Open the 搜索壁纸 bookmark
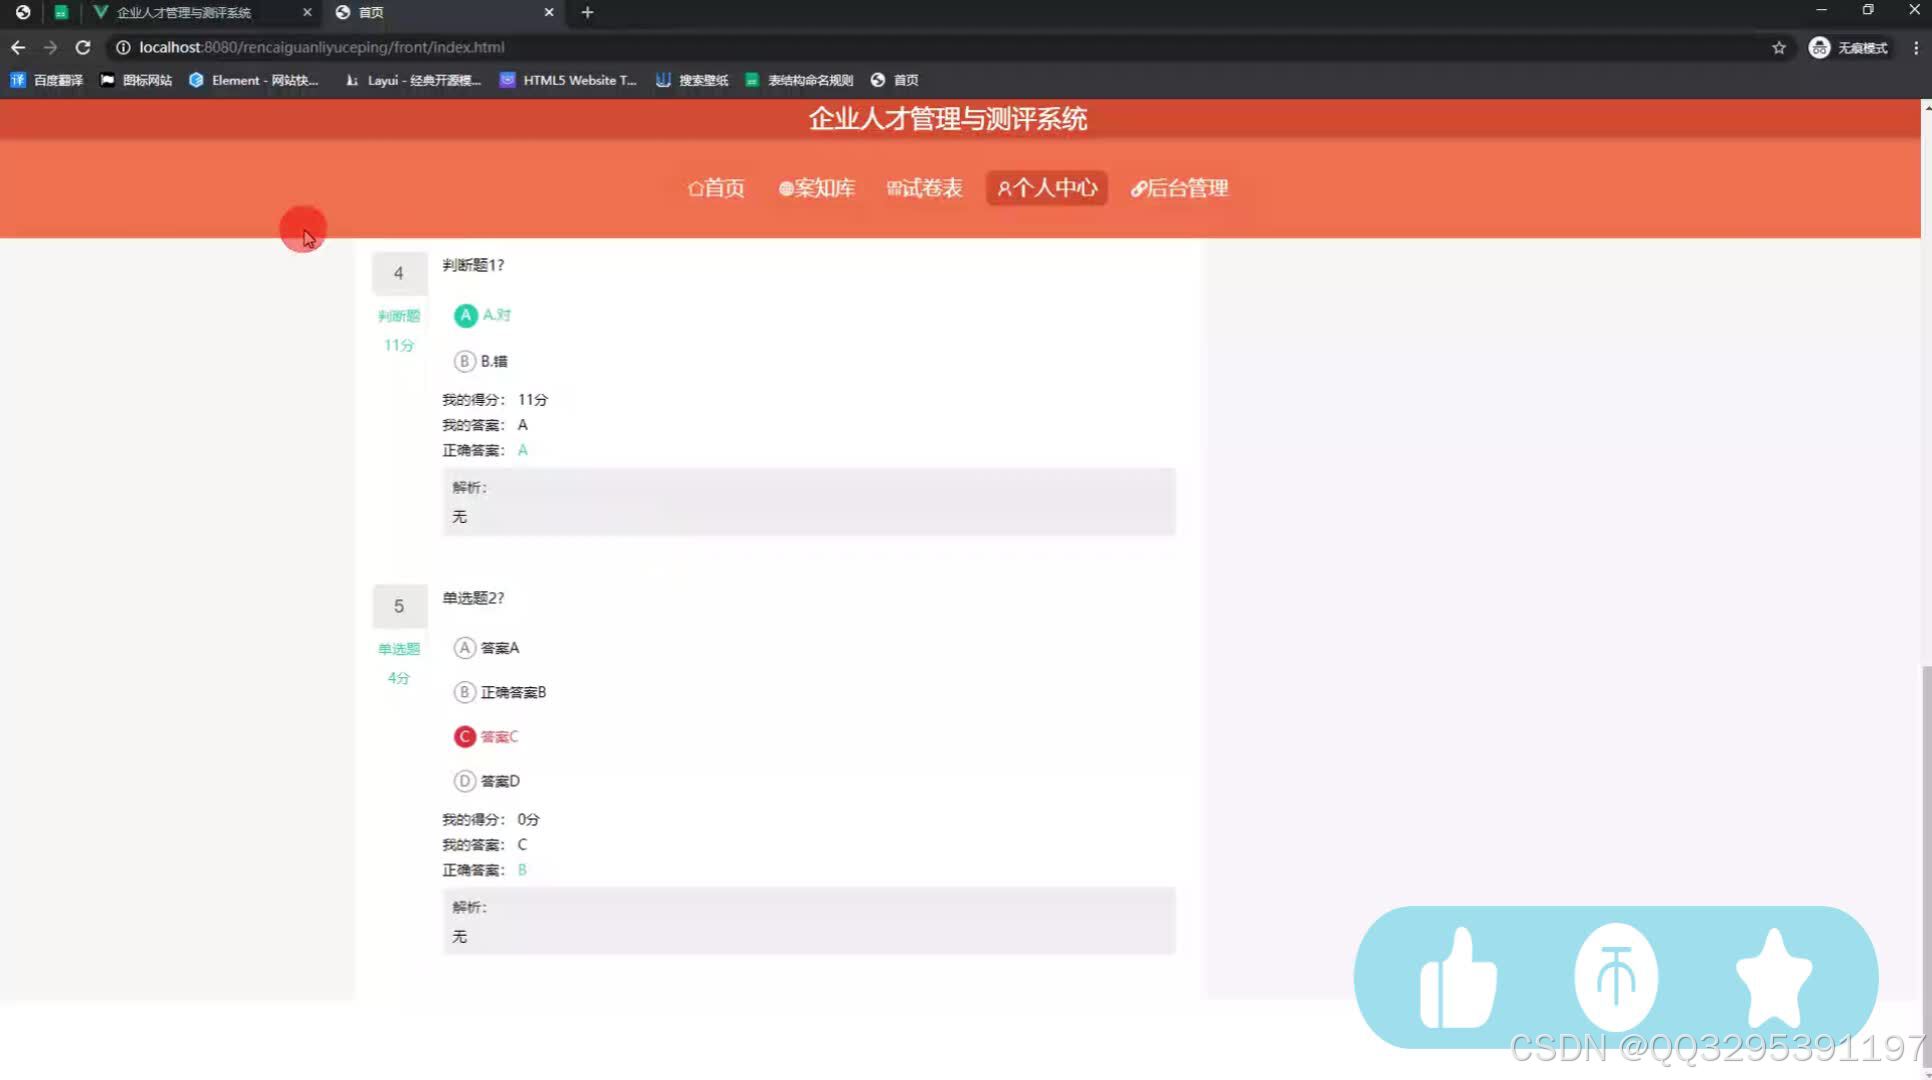Screen dimensions: 1932x1080 pyautogui.click(x=692, y=80)
